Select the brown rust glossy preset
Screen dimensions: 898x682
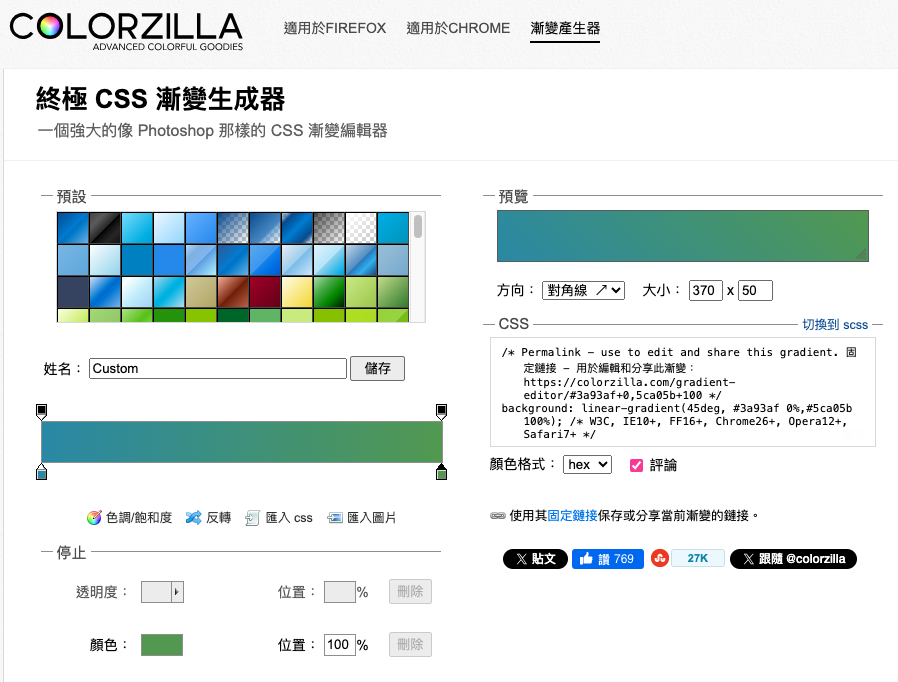[233, 292]
